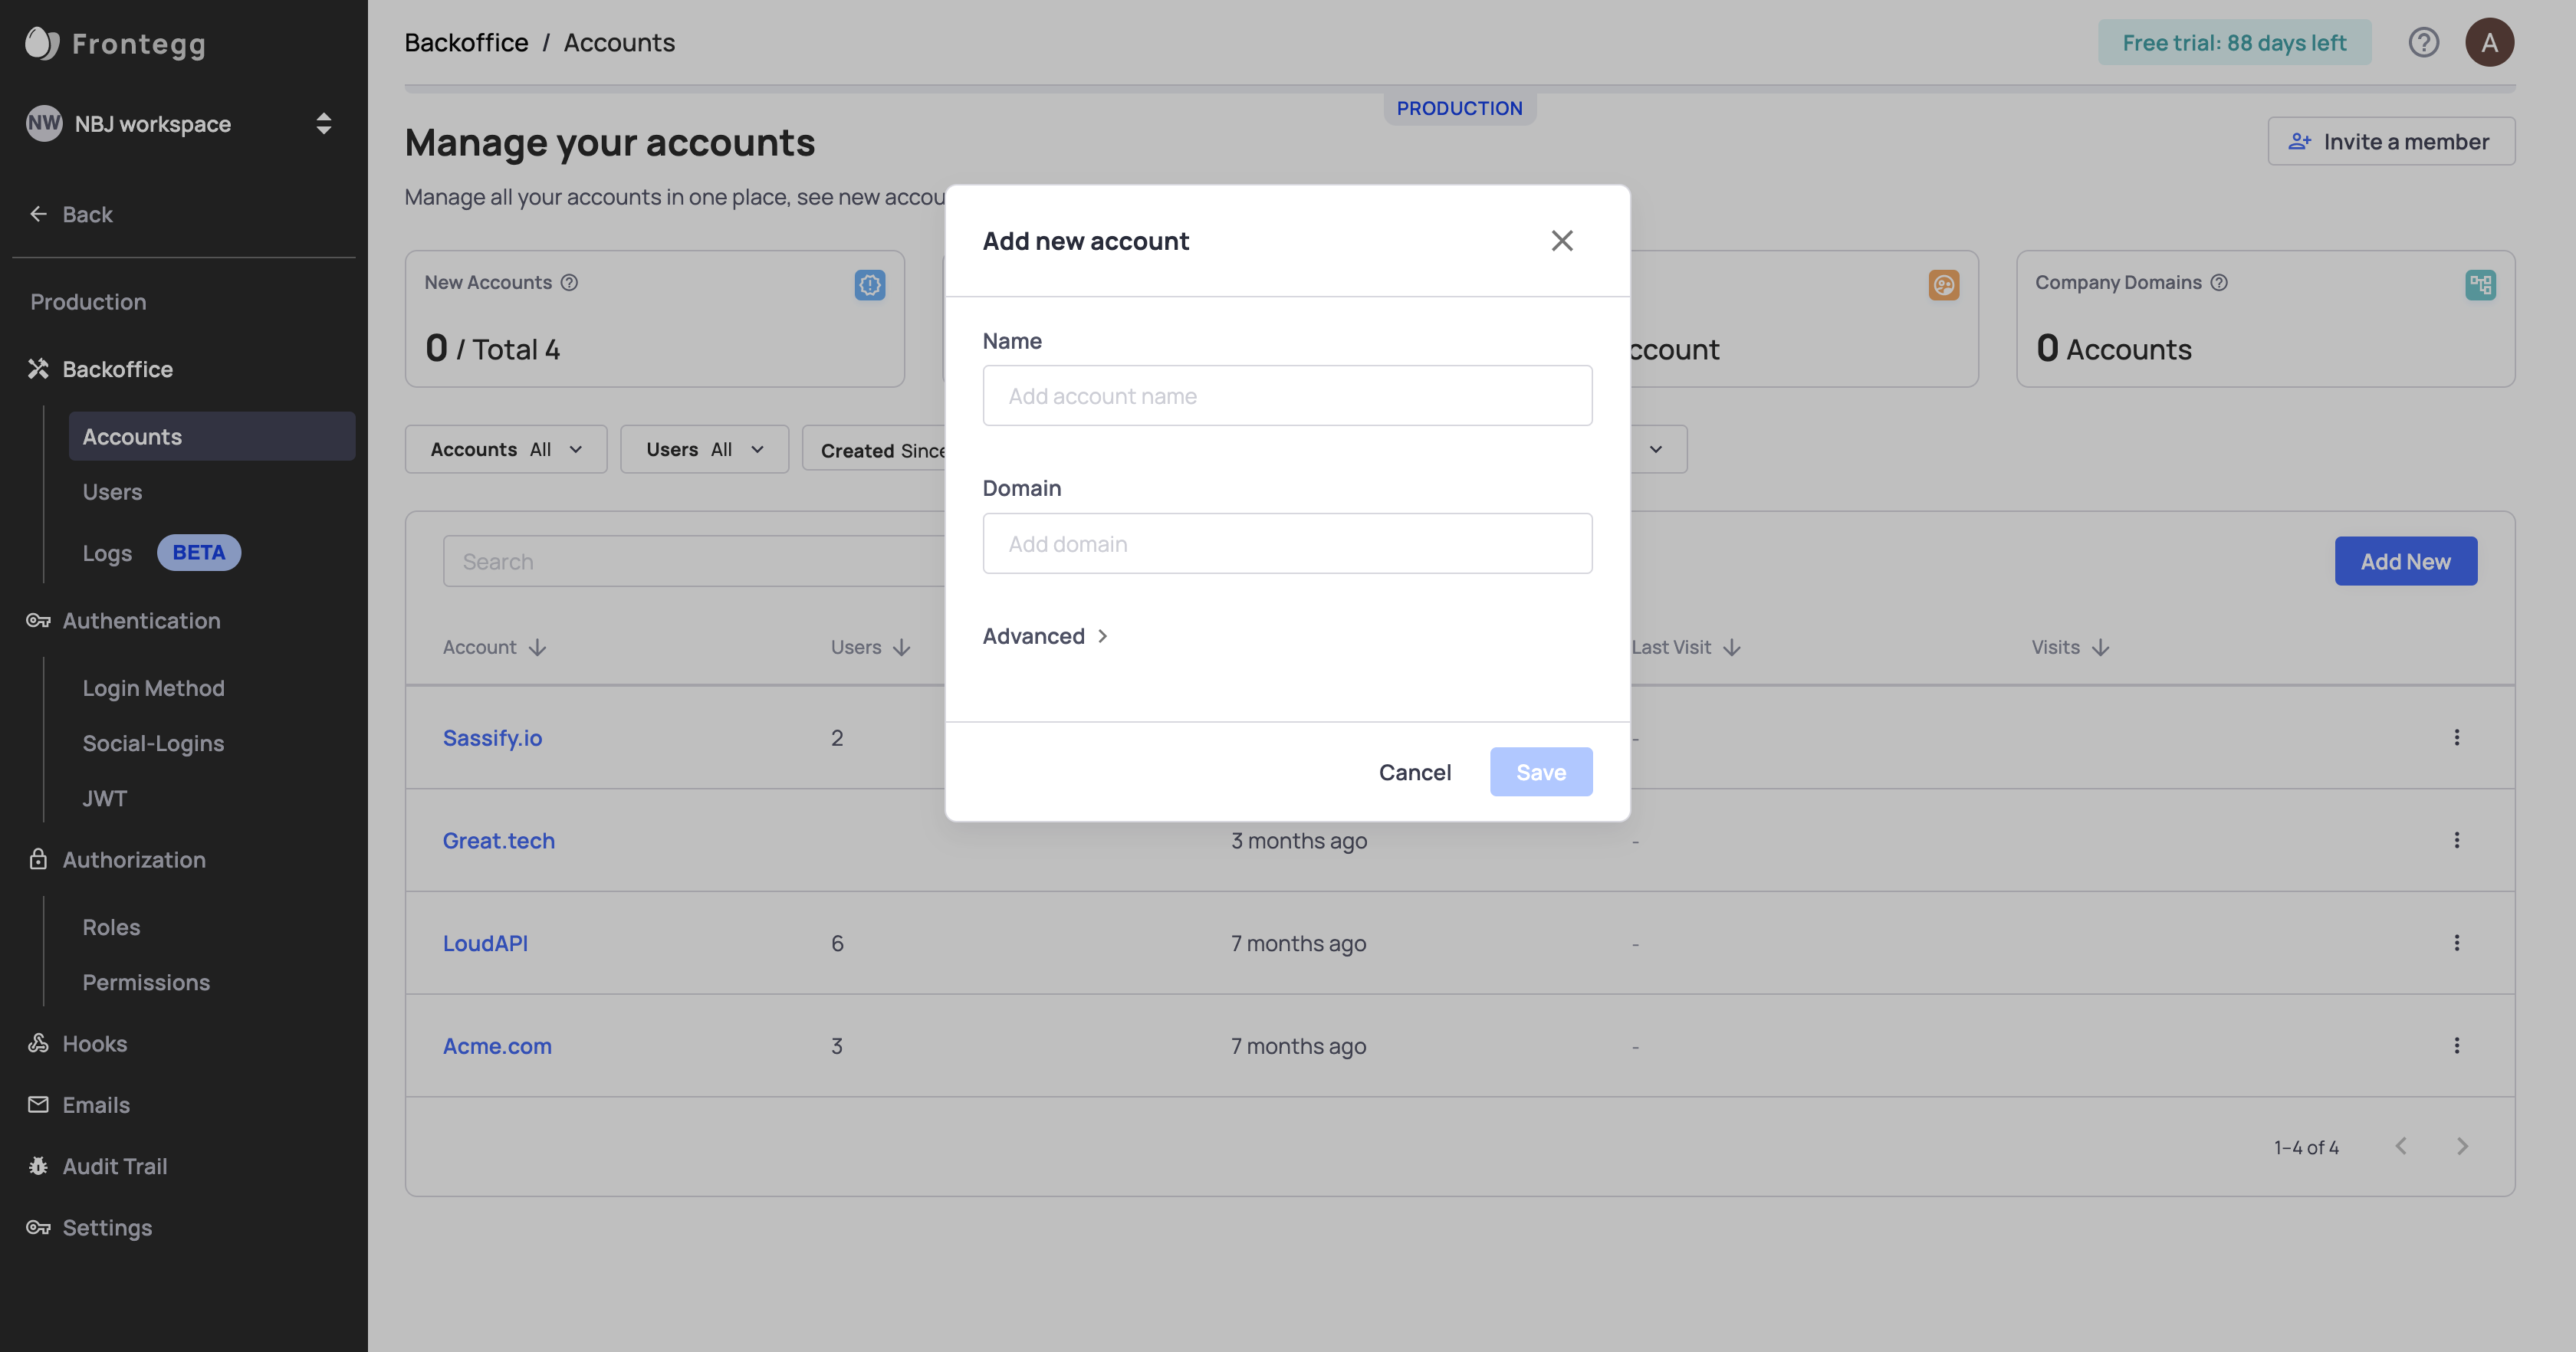Click the Hooks sidebar icon
The image size is (2576, 1352).
[x=38, y=1043]
